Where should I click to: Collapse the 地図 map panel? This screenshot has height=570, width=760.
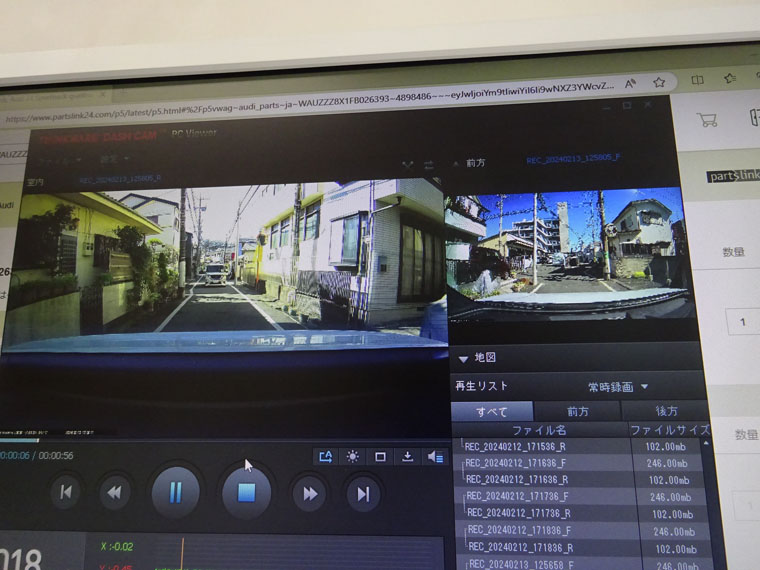point(463,358)
